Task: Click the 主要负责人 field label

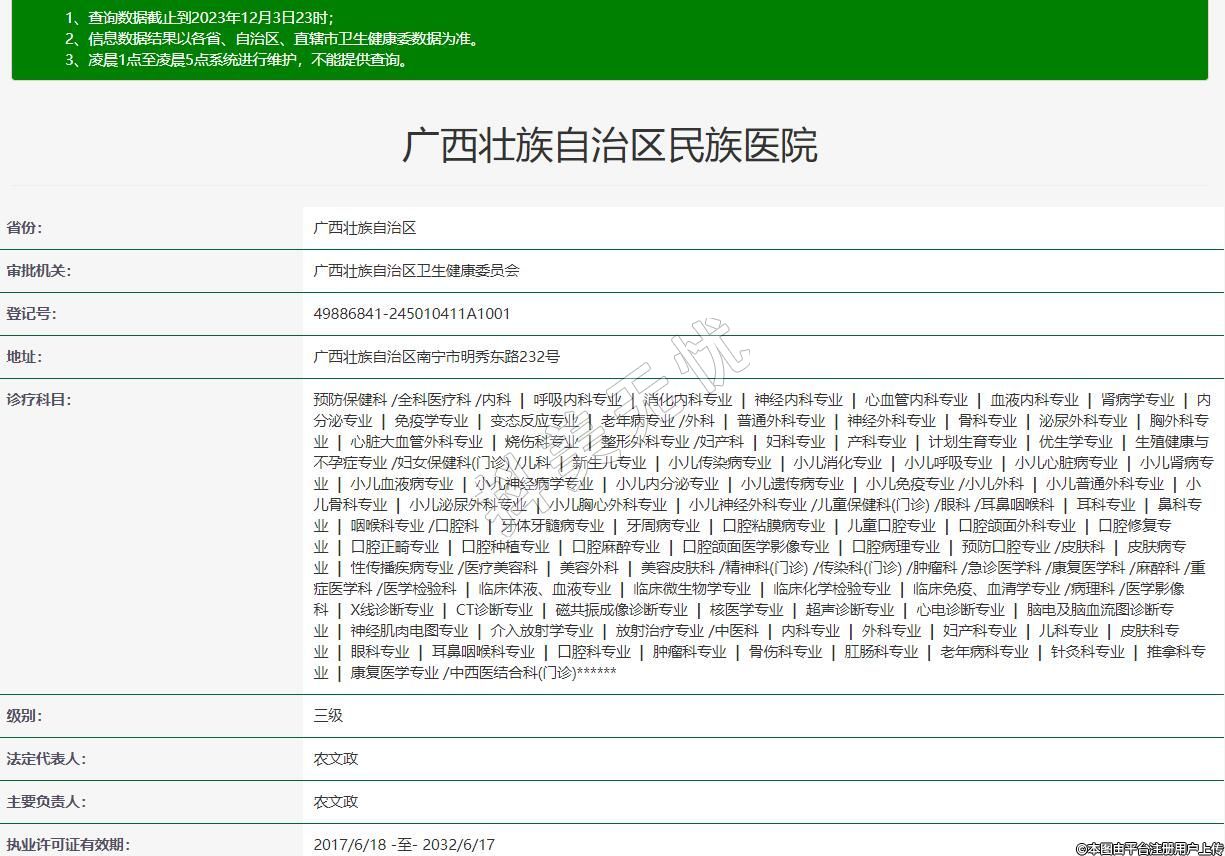Action: (46, 802)
